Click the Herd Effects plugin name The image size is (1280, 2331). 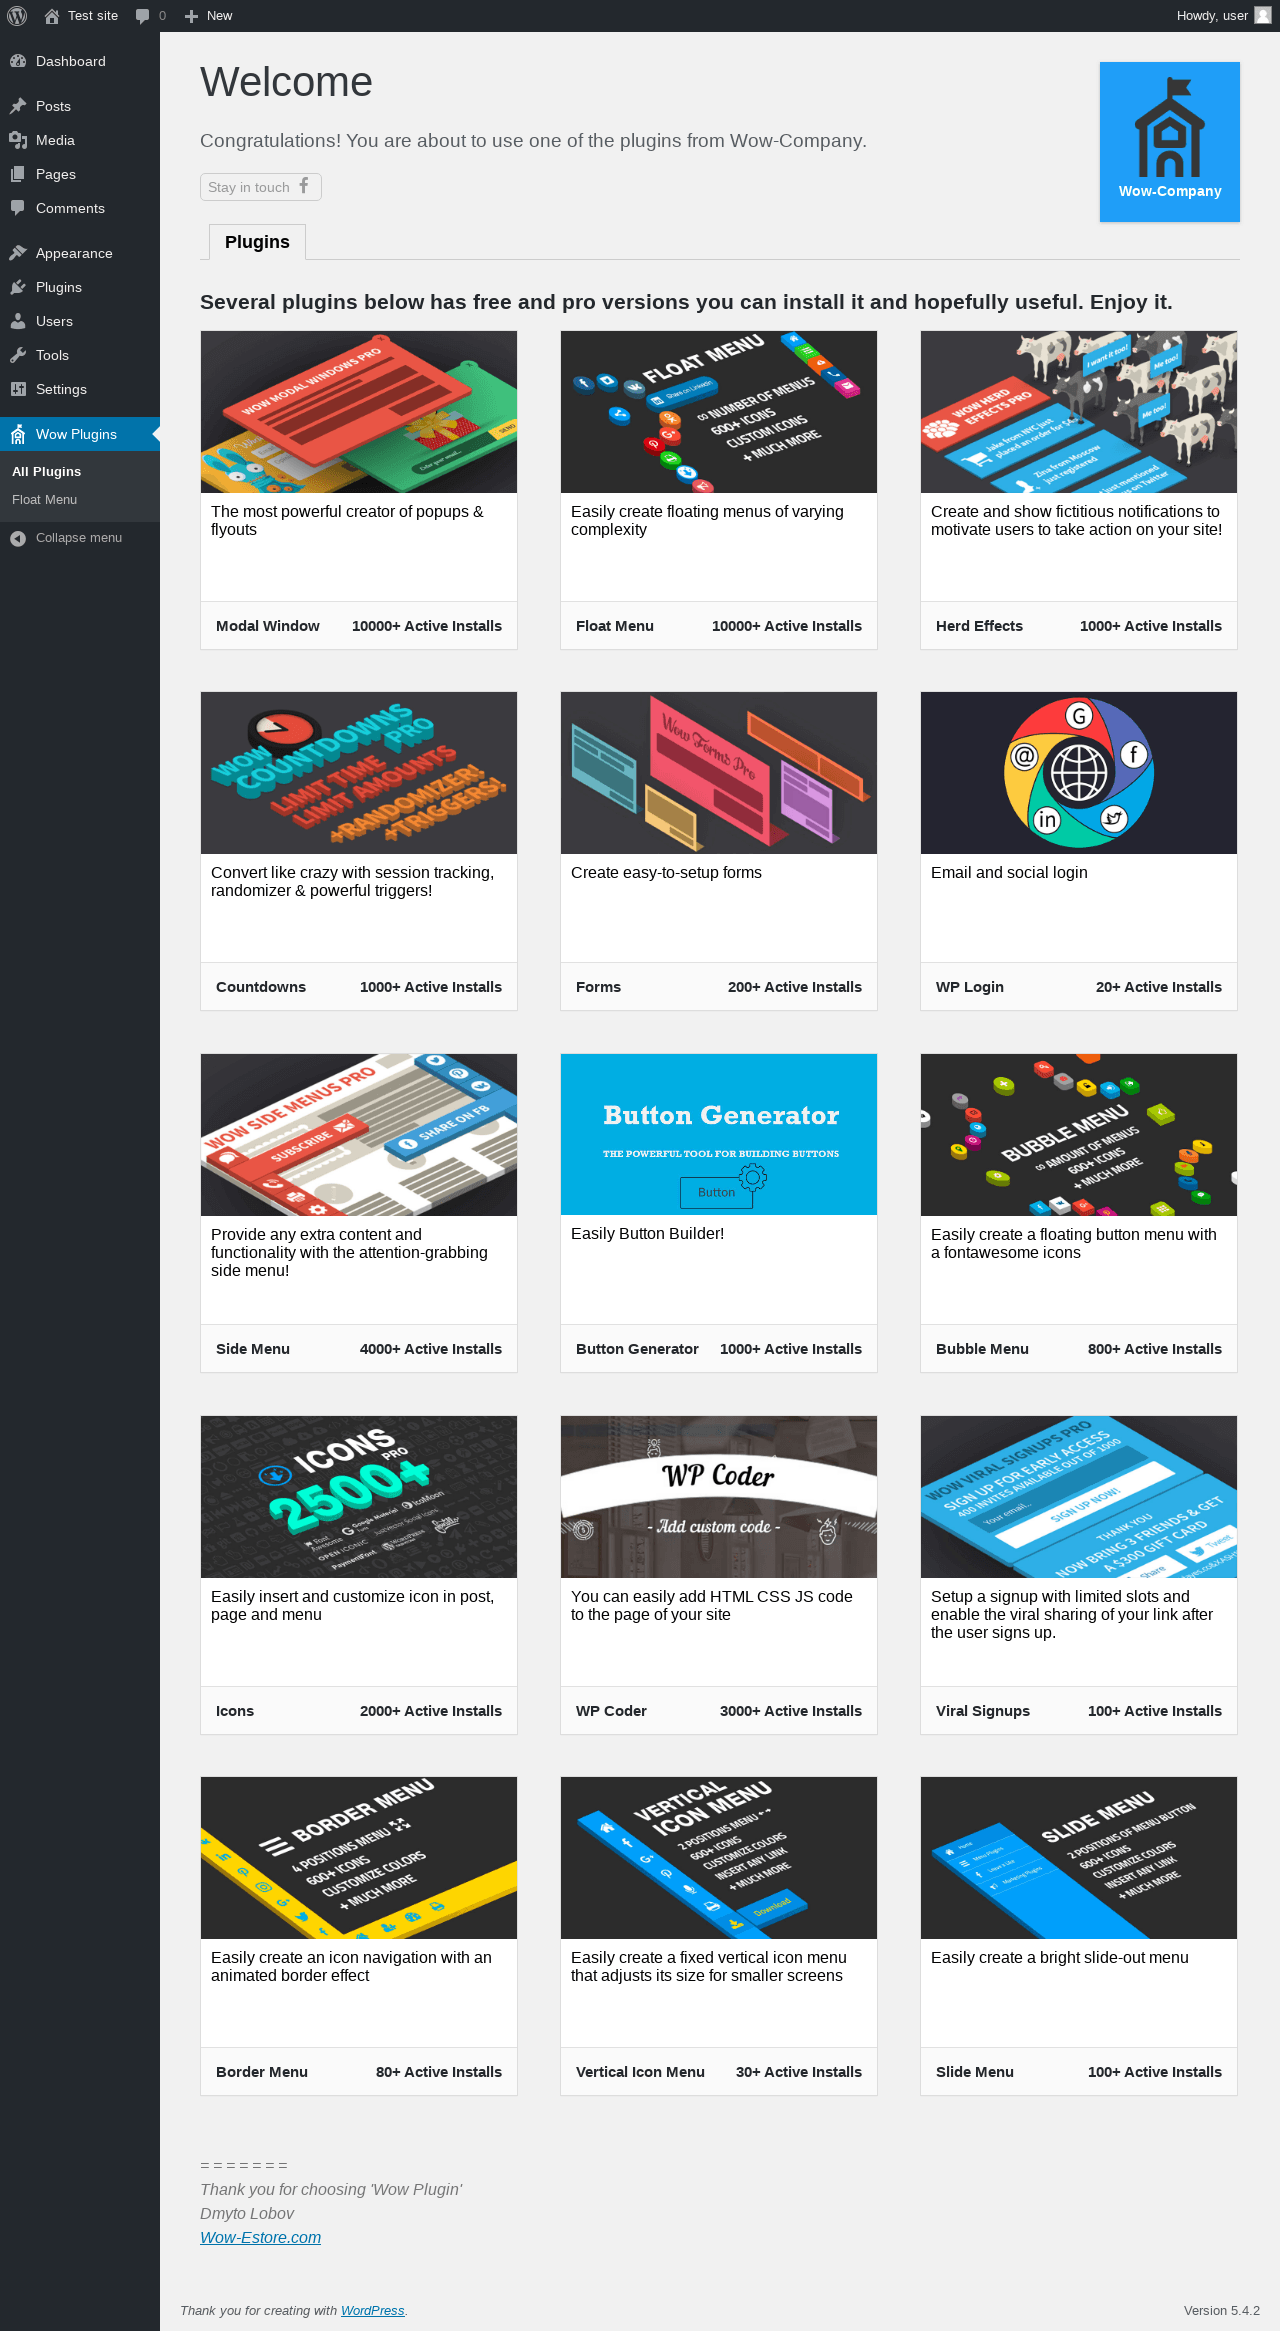click(x=979, y=626)
